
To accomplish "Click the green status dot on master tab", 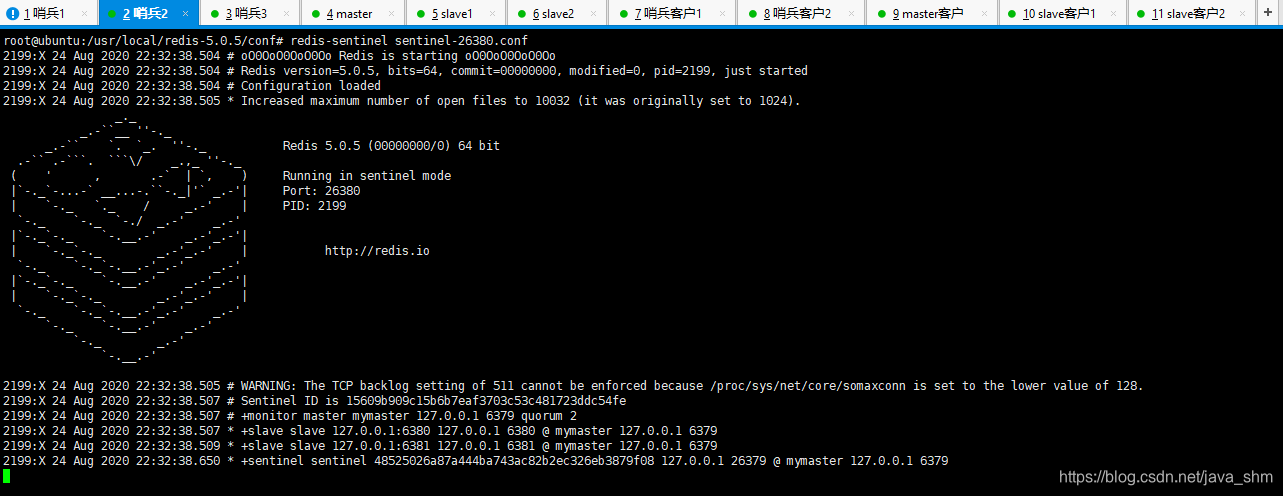I will 316,14.
